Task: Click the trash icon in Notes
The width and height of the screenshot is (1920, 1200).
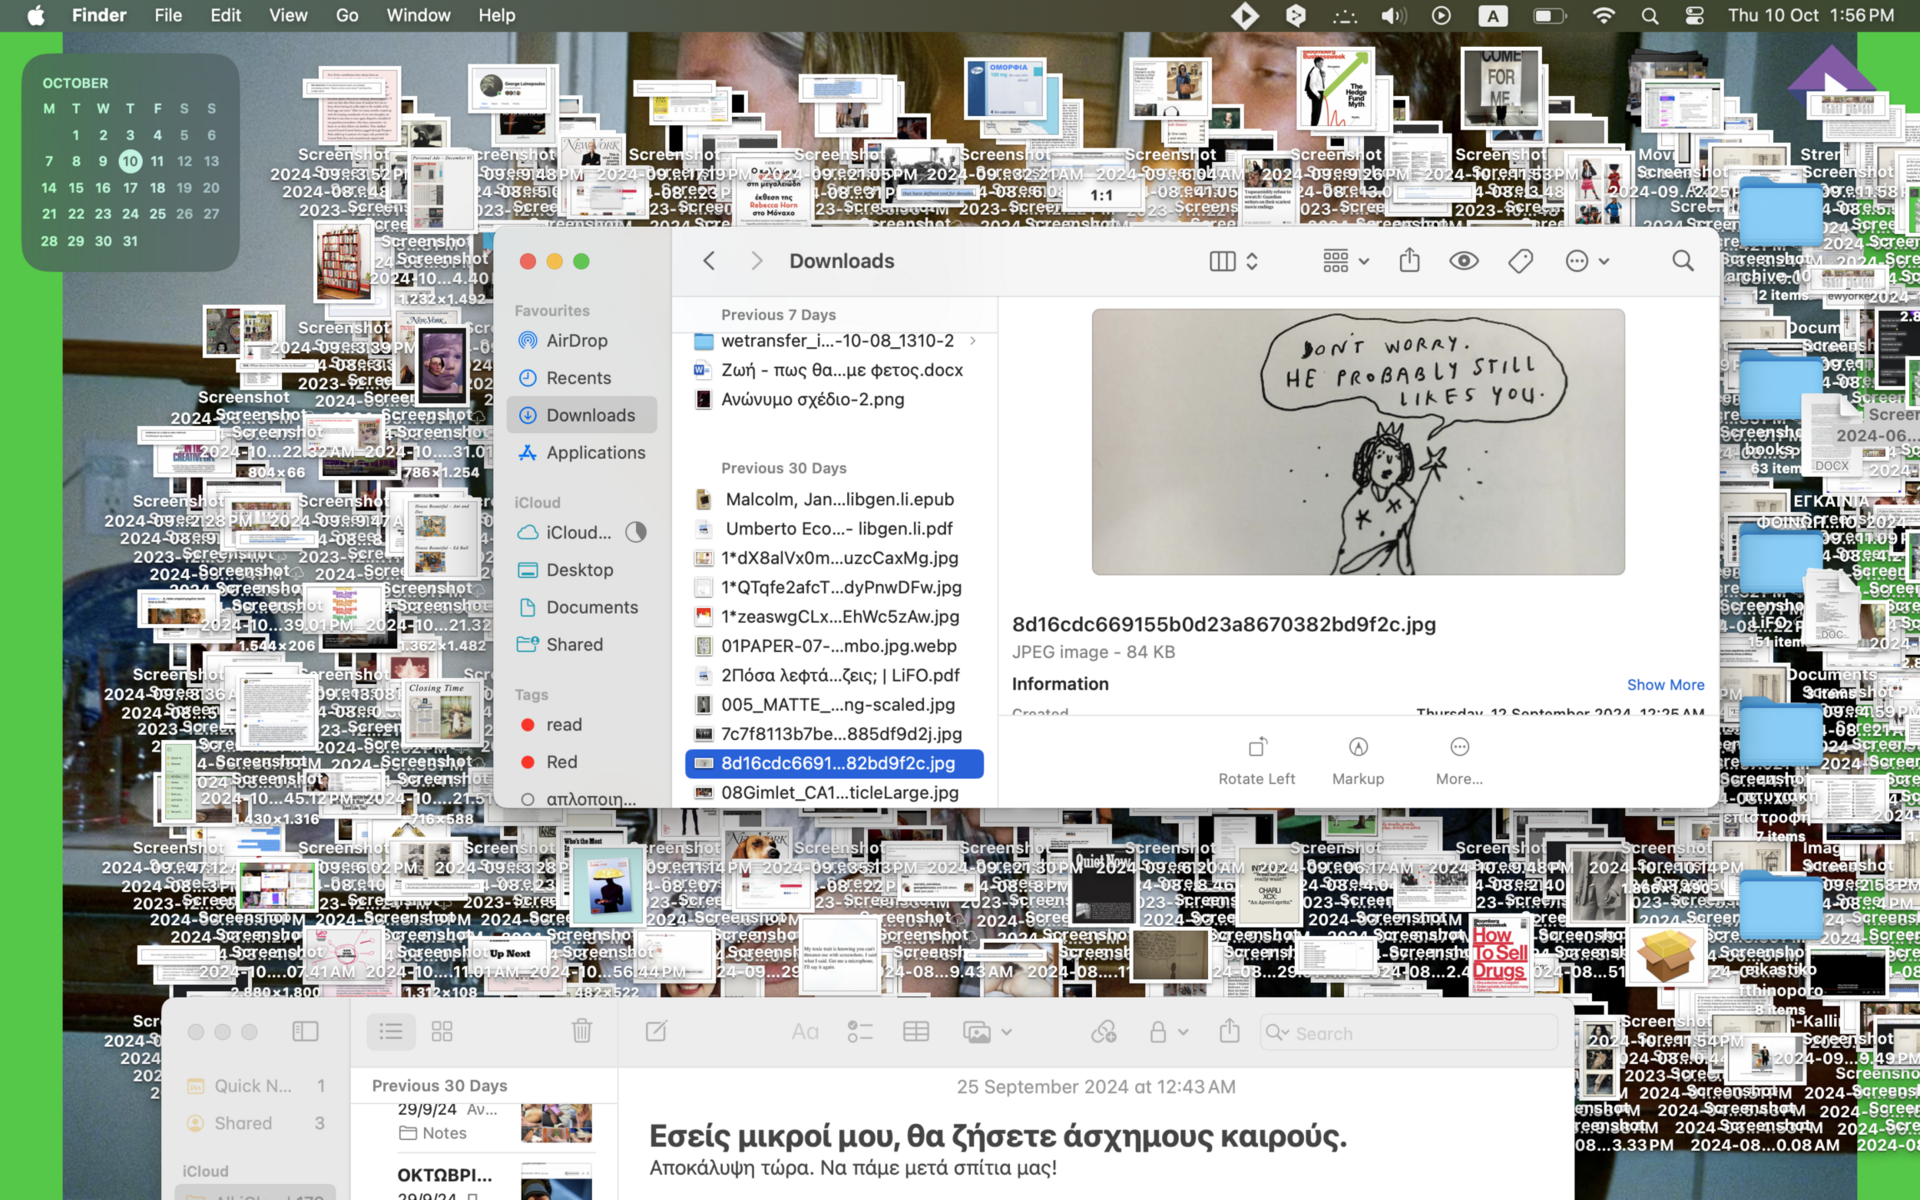Action: click(582, 1031)
